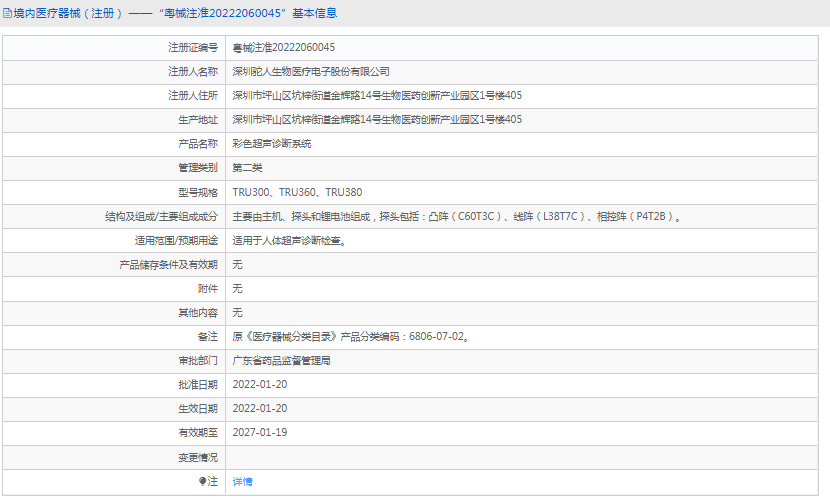Image resolution: width=830 pixels, height=500 pixels.
Task: Click the 变更情况 label
Action: coord(198,458)
